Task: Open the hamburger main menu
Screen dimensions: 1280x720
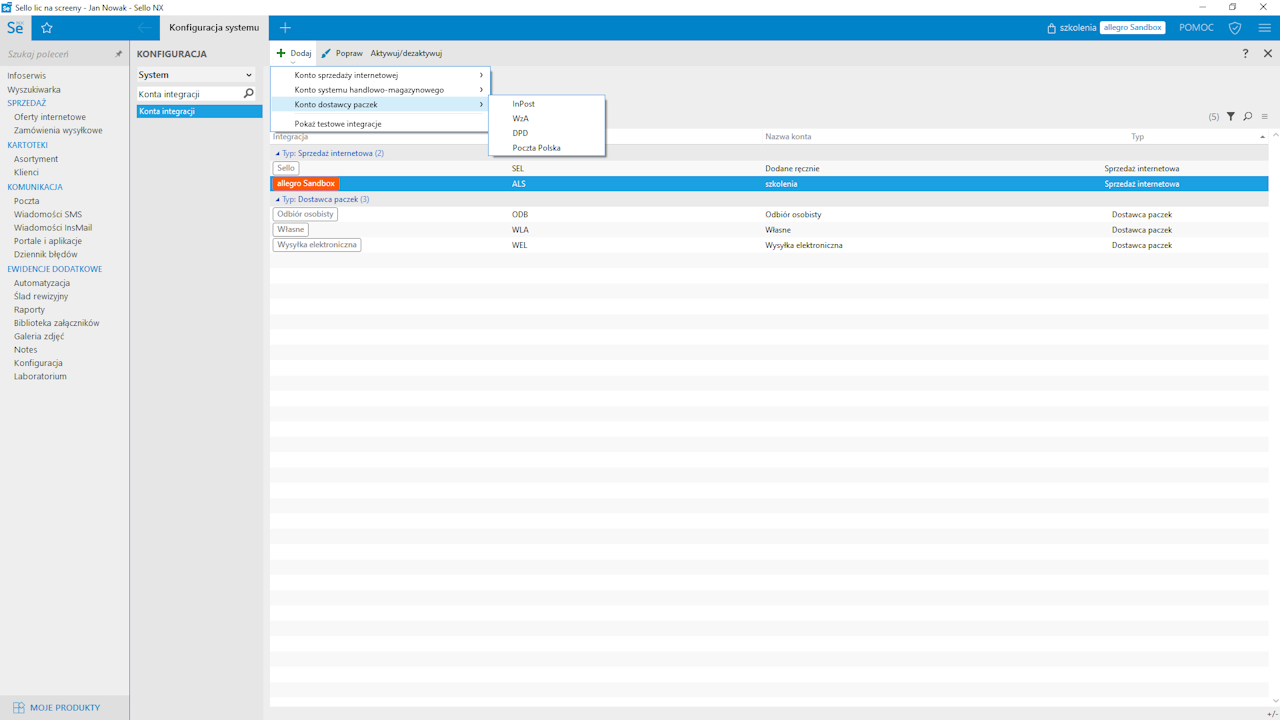Action: [x=1264, y=28]
